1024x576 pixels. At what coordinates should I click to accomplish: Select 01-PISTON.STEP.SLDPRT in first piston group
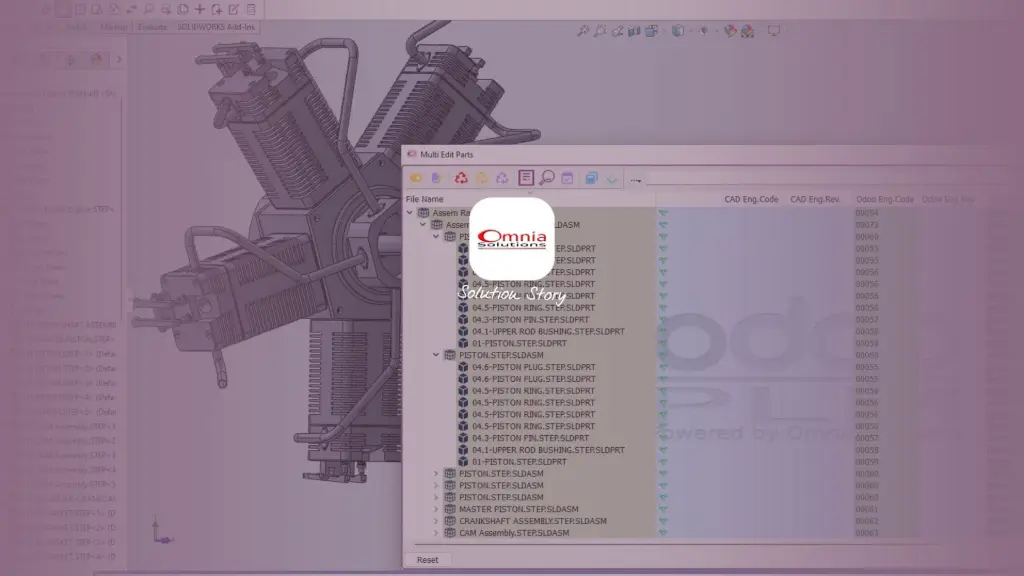[519, 344]
